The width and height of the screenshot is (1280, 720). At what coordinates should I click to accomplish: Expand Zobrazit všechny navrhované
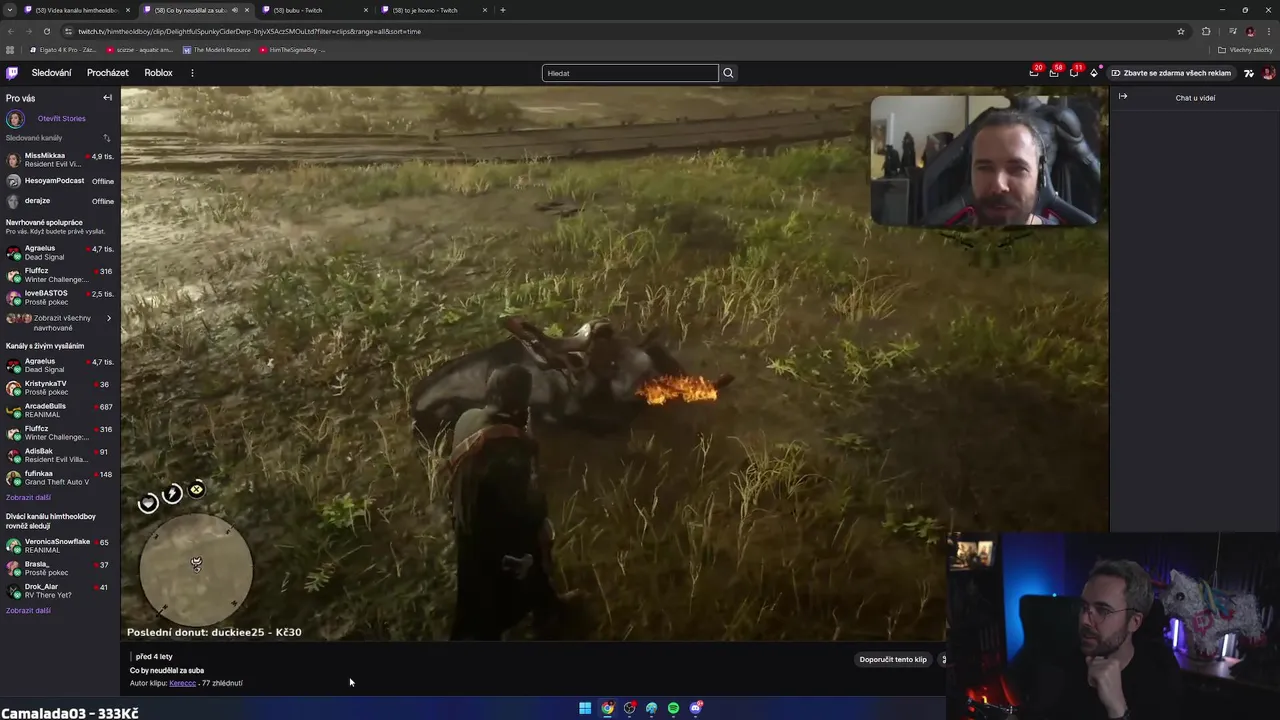(60, 322)
